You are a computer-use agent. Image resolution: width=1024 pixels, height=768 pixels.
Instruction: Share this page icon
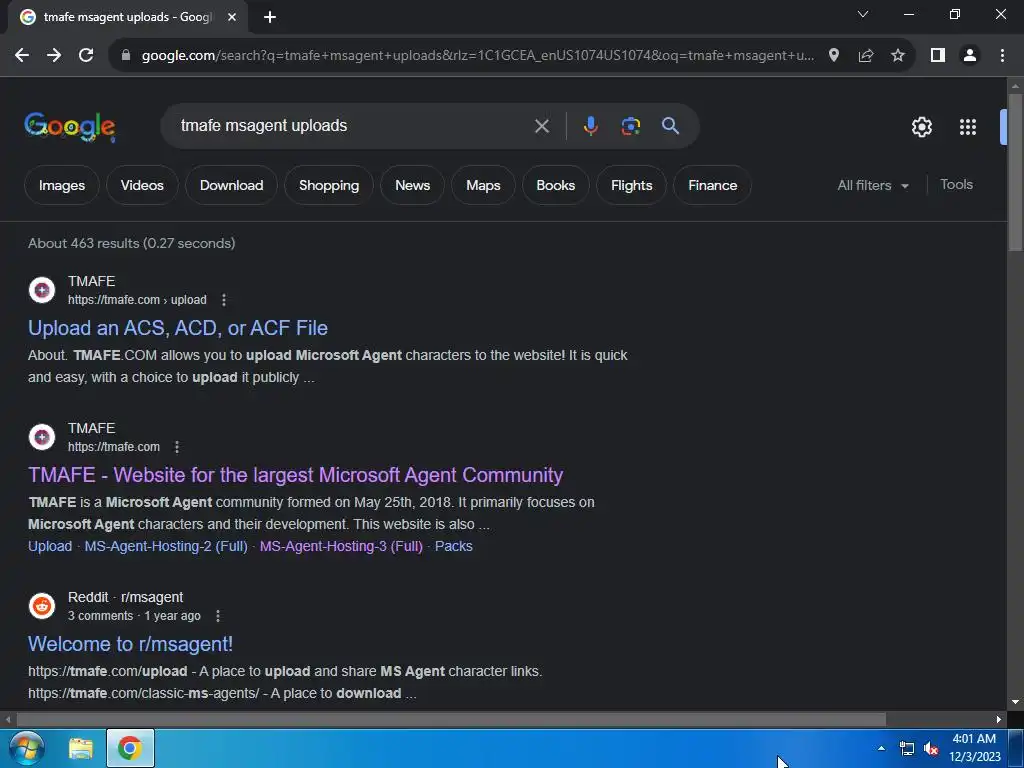pyautogui.click(x=866, y=56)
